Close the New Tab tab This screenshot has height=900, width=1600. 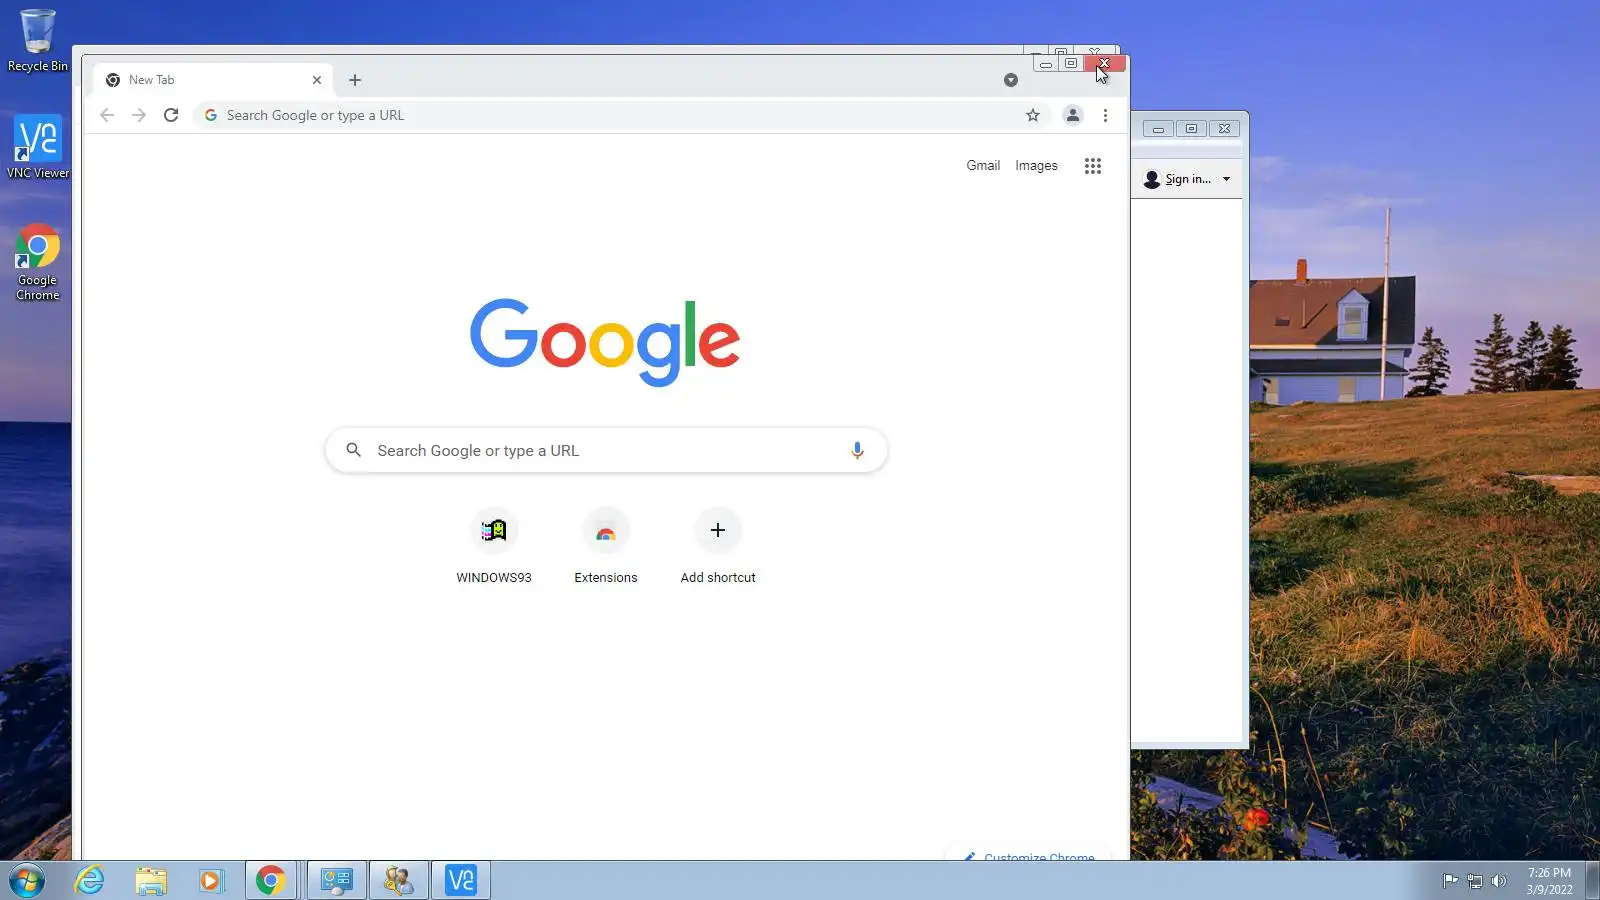[317, 80]
